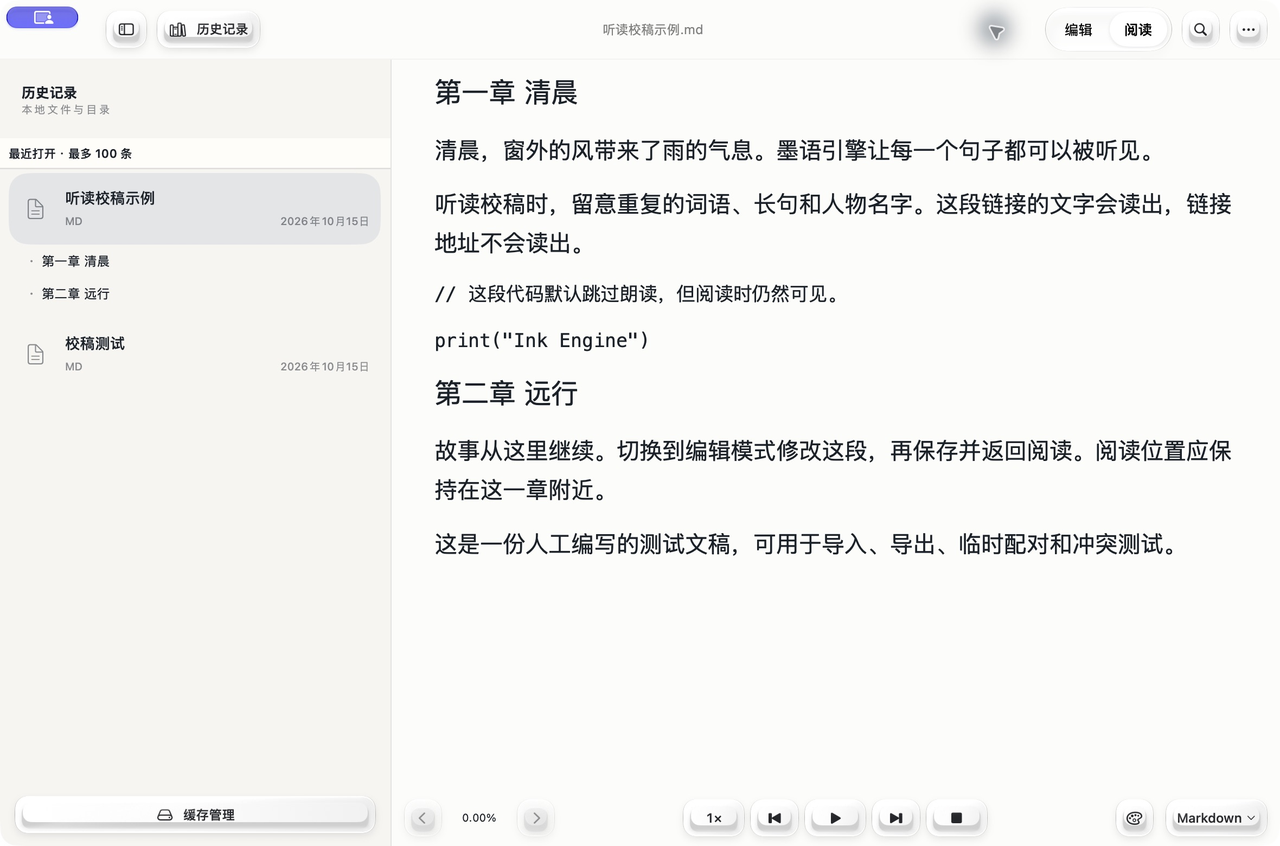This screenshot has height=846, width=1280.
Task: Switch to 阅读 mode
Action: click(x=1138, y=30)
